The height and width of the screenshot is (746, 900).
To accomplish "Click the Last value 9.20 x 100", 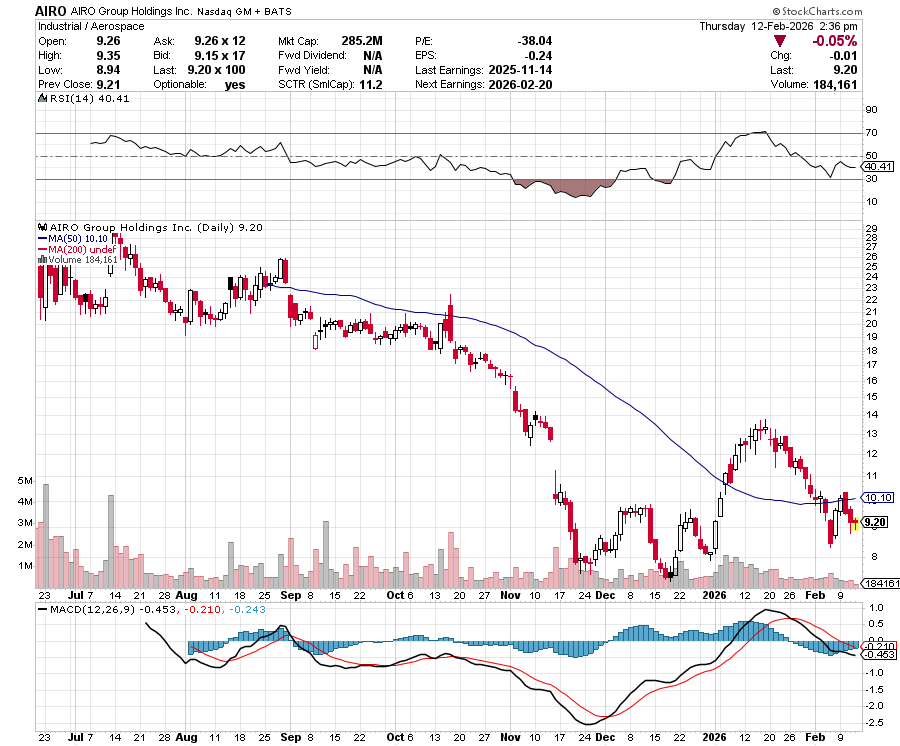I will point(216,70).
